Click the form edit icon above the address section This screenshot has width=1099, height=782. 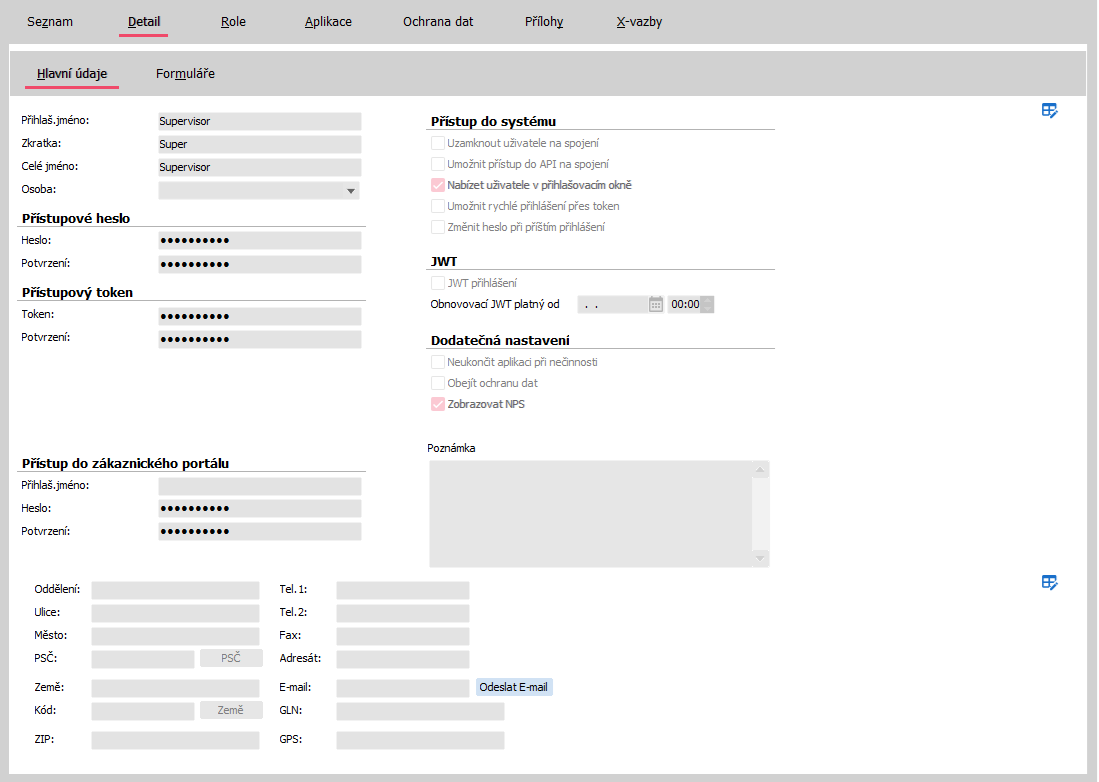[1049, 582]
